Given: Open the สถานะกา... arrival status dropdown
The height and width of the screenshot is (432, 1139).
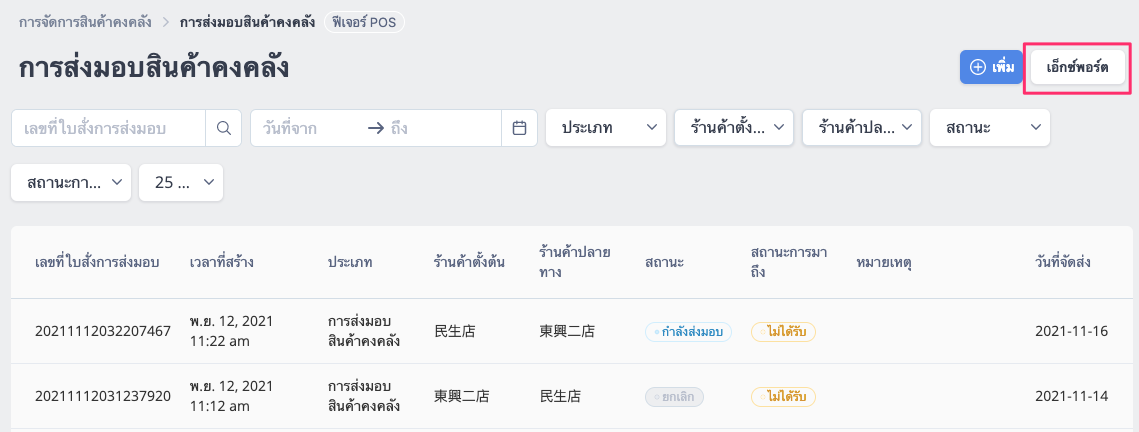Looking at the screenshot, I should tap(71, 182).
